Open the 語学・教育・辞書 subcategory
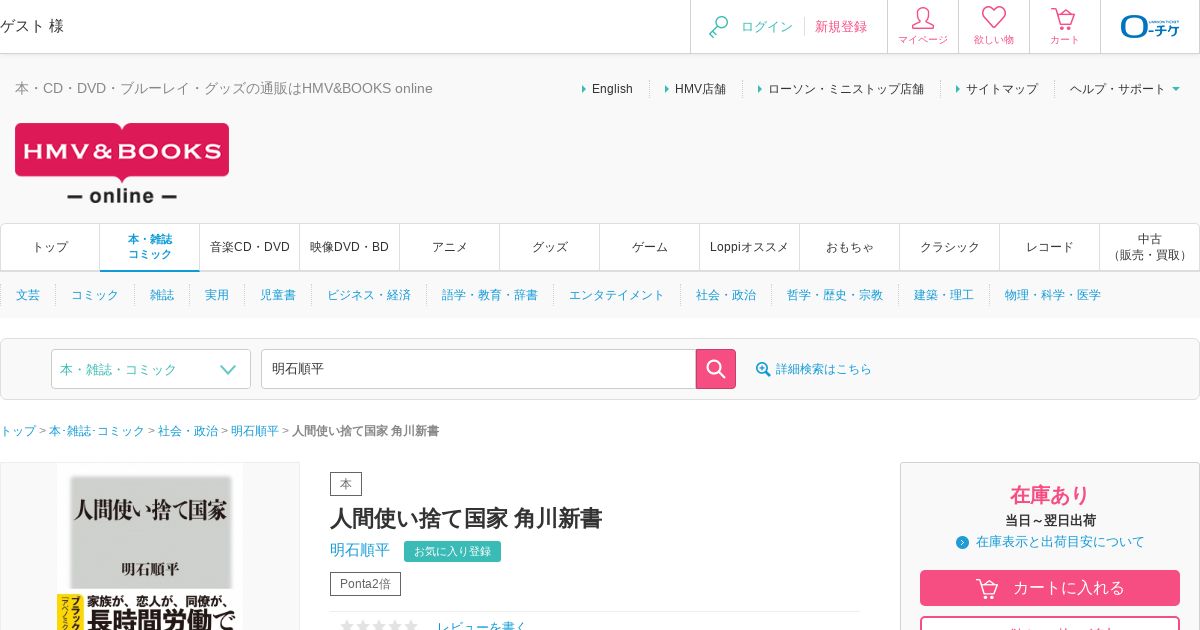 pos(490,295)
